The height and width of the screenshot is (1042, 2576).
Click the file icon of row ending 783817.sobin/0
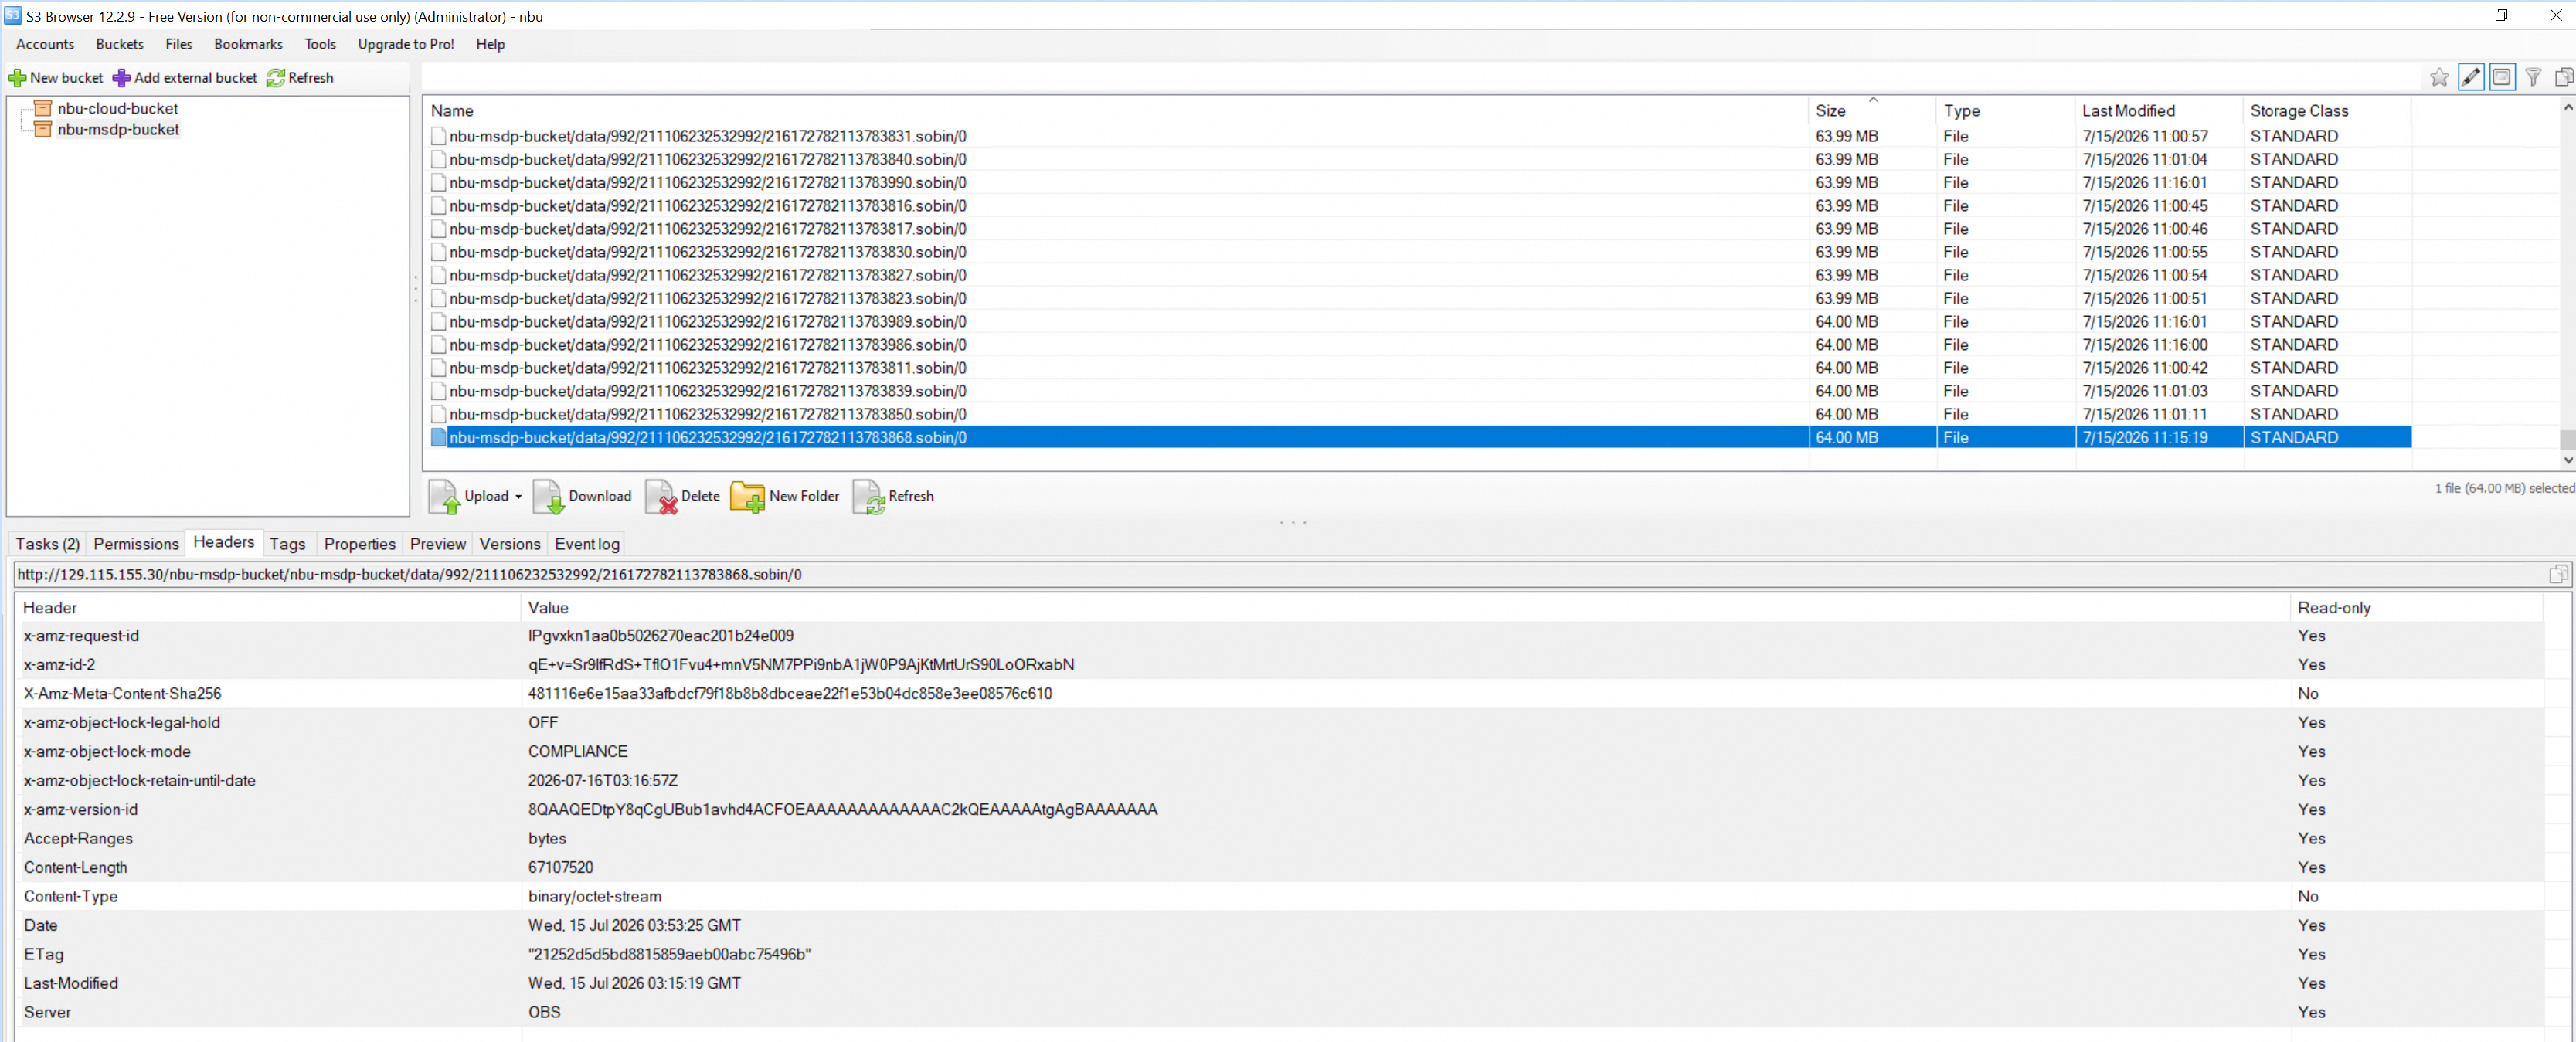tap(438, 229)
